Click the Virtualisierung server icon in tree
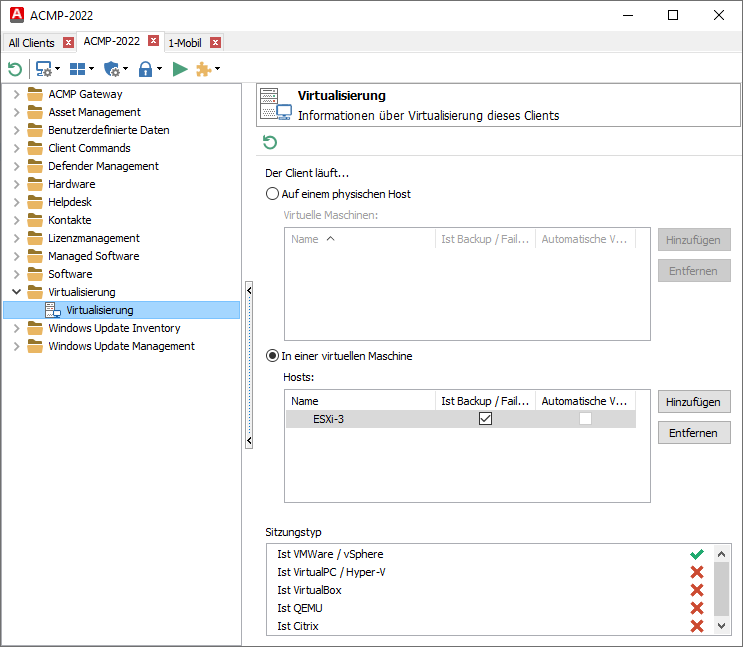The height and width of the screenshot is (647, 743). (x=53, y=310)
